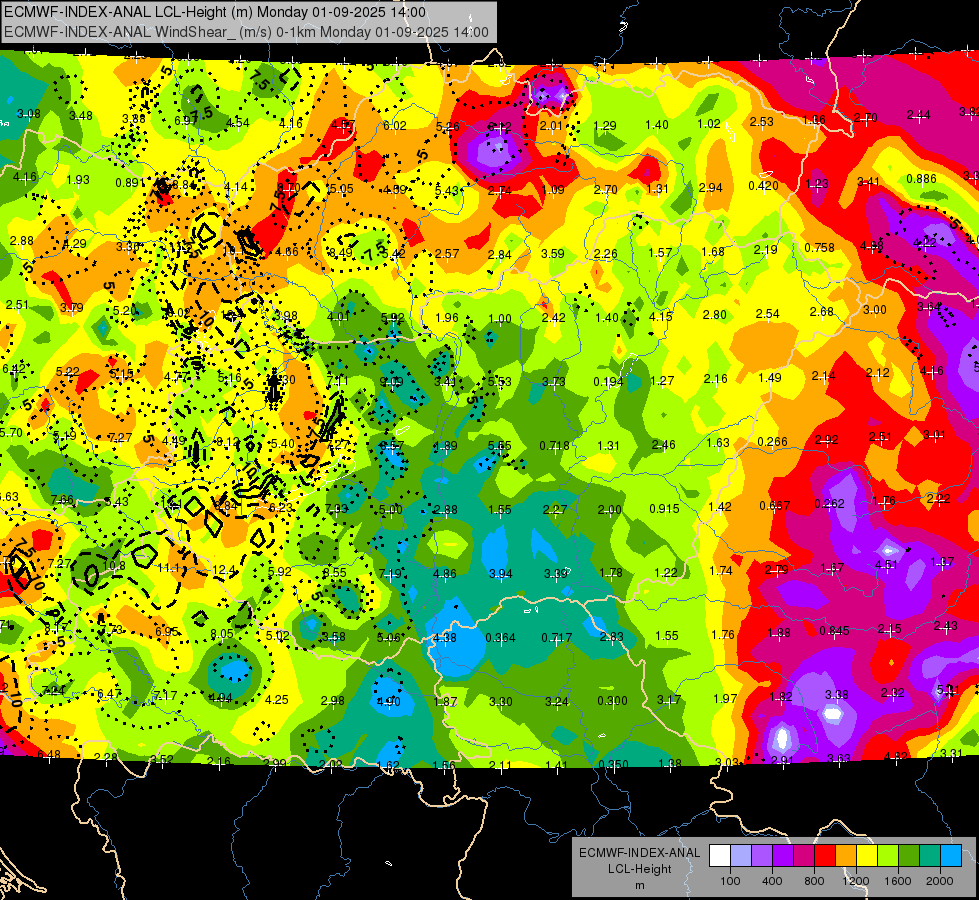The height and width of the screenshot is (900, 979).
Task: Click the wind shear value 0.718
Action: (554, 445)
